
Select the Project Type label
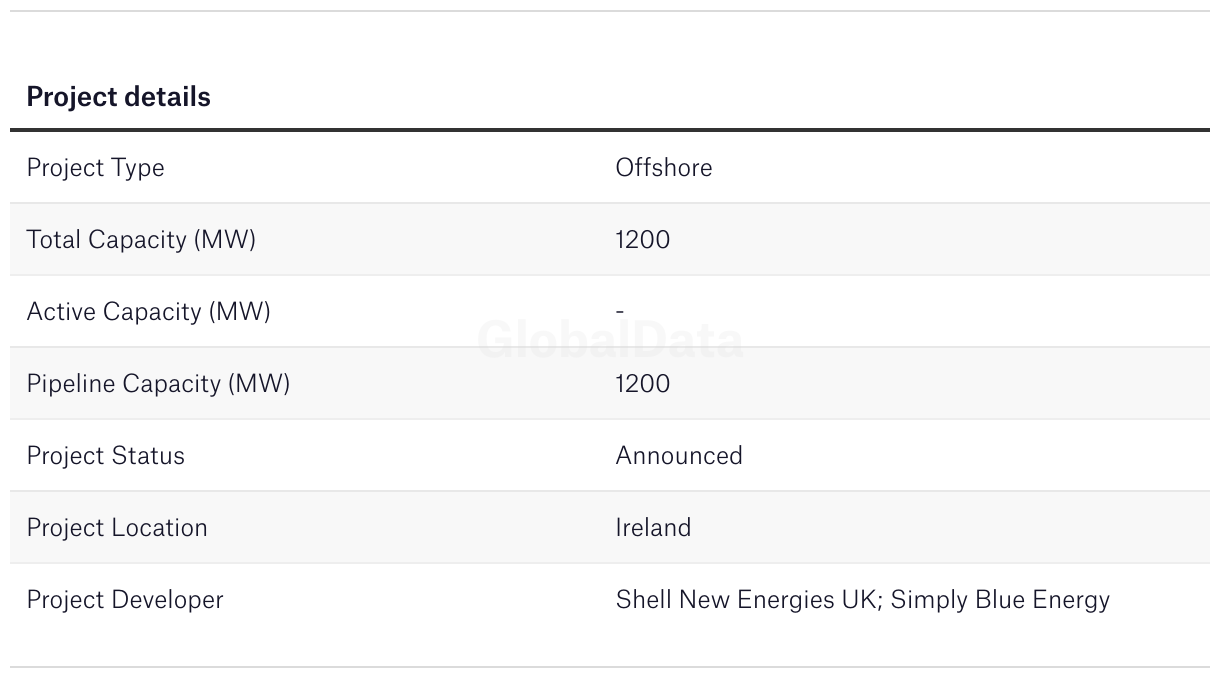96,168
